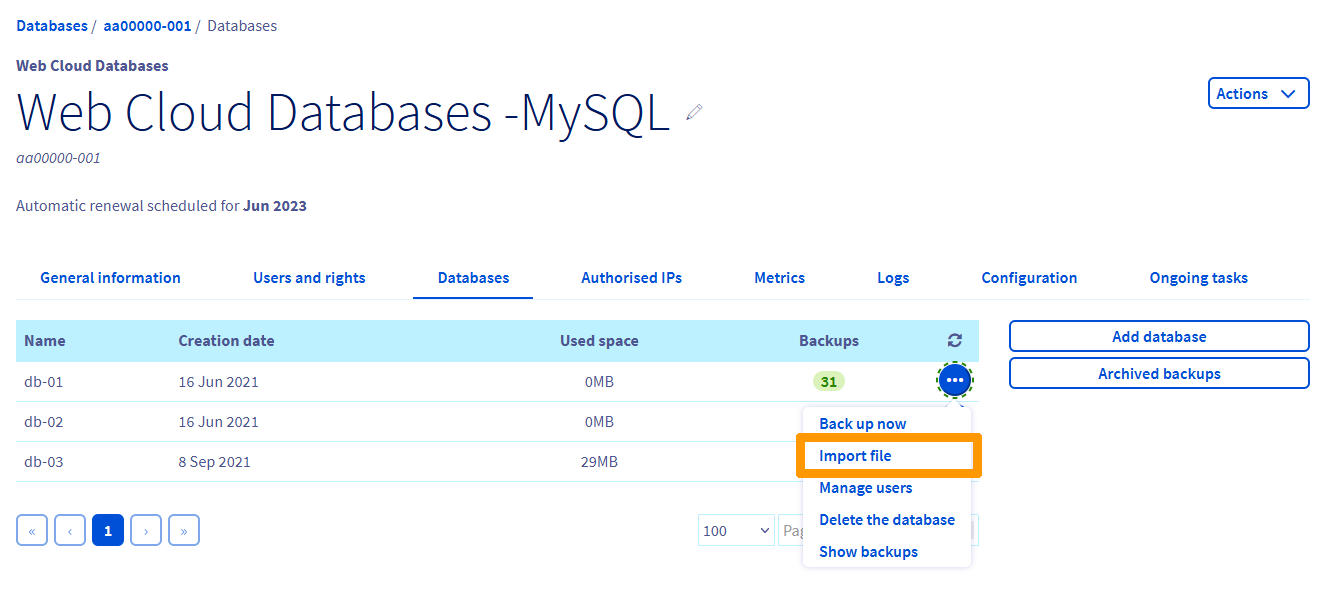Open the Metrics tab
The width and height of the screenshot is (1318, 600).
click(779, 277)
